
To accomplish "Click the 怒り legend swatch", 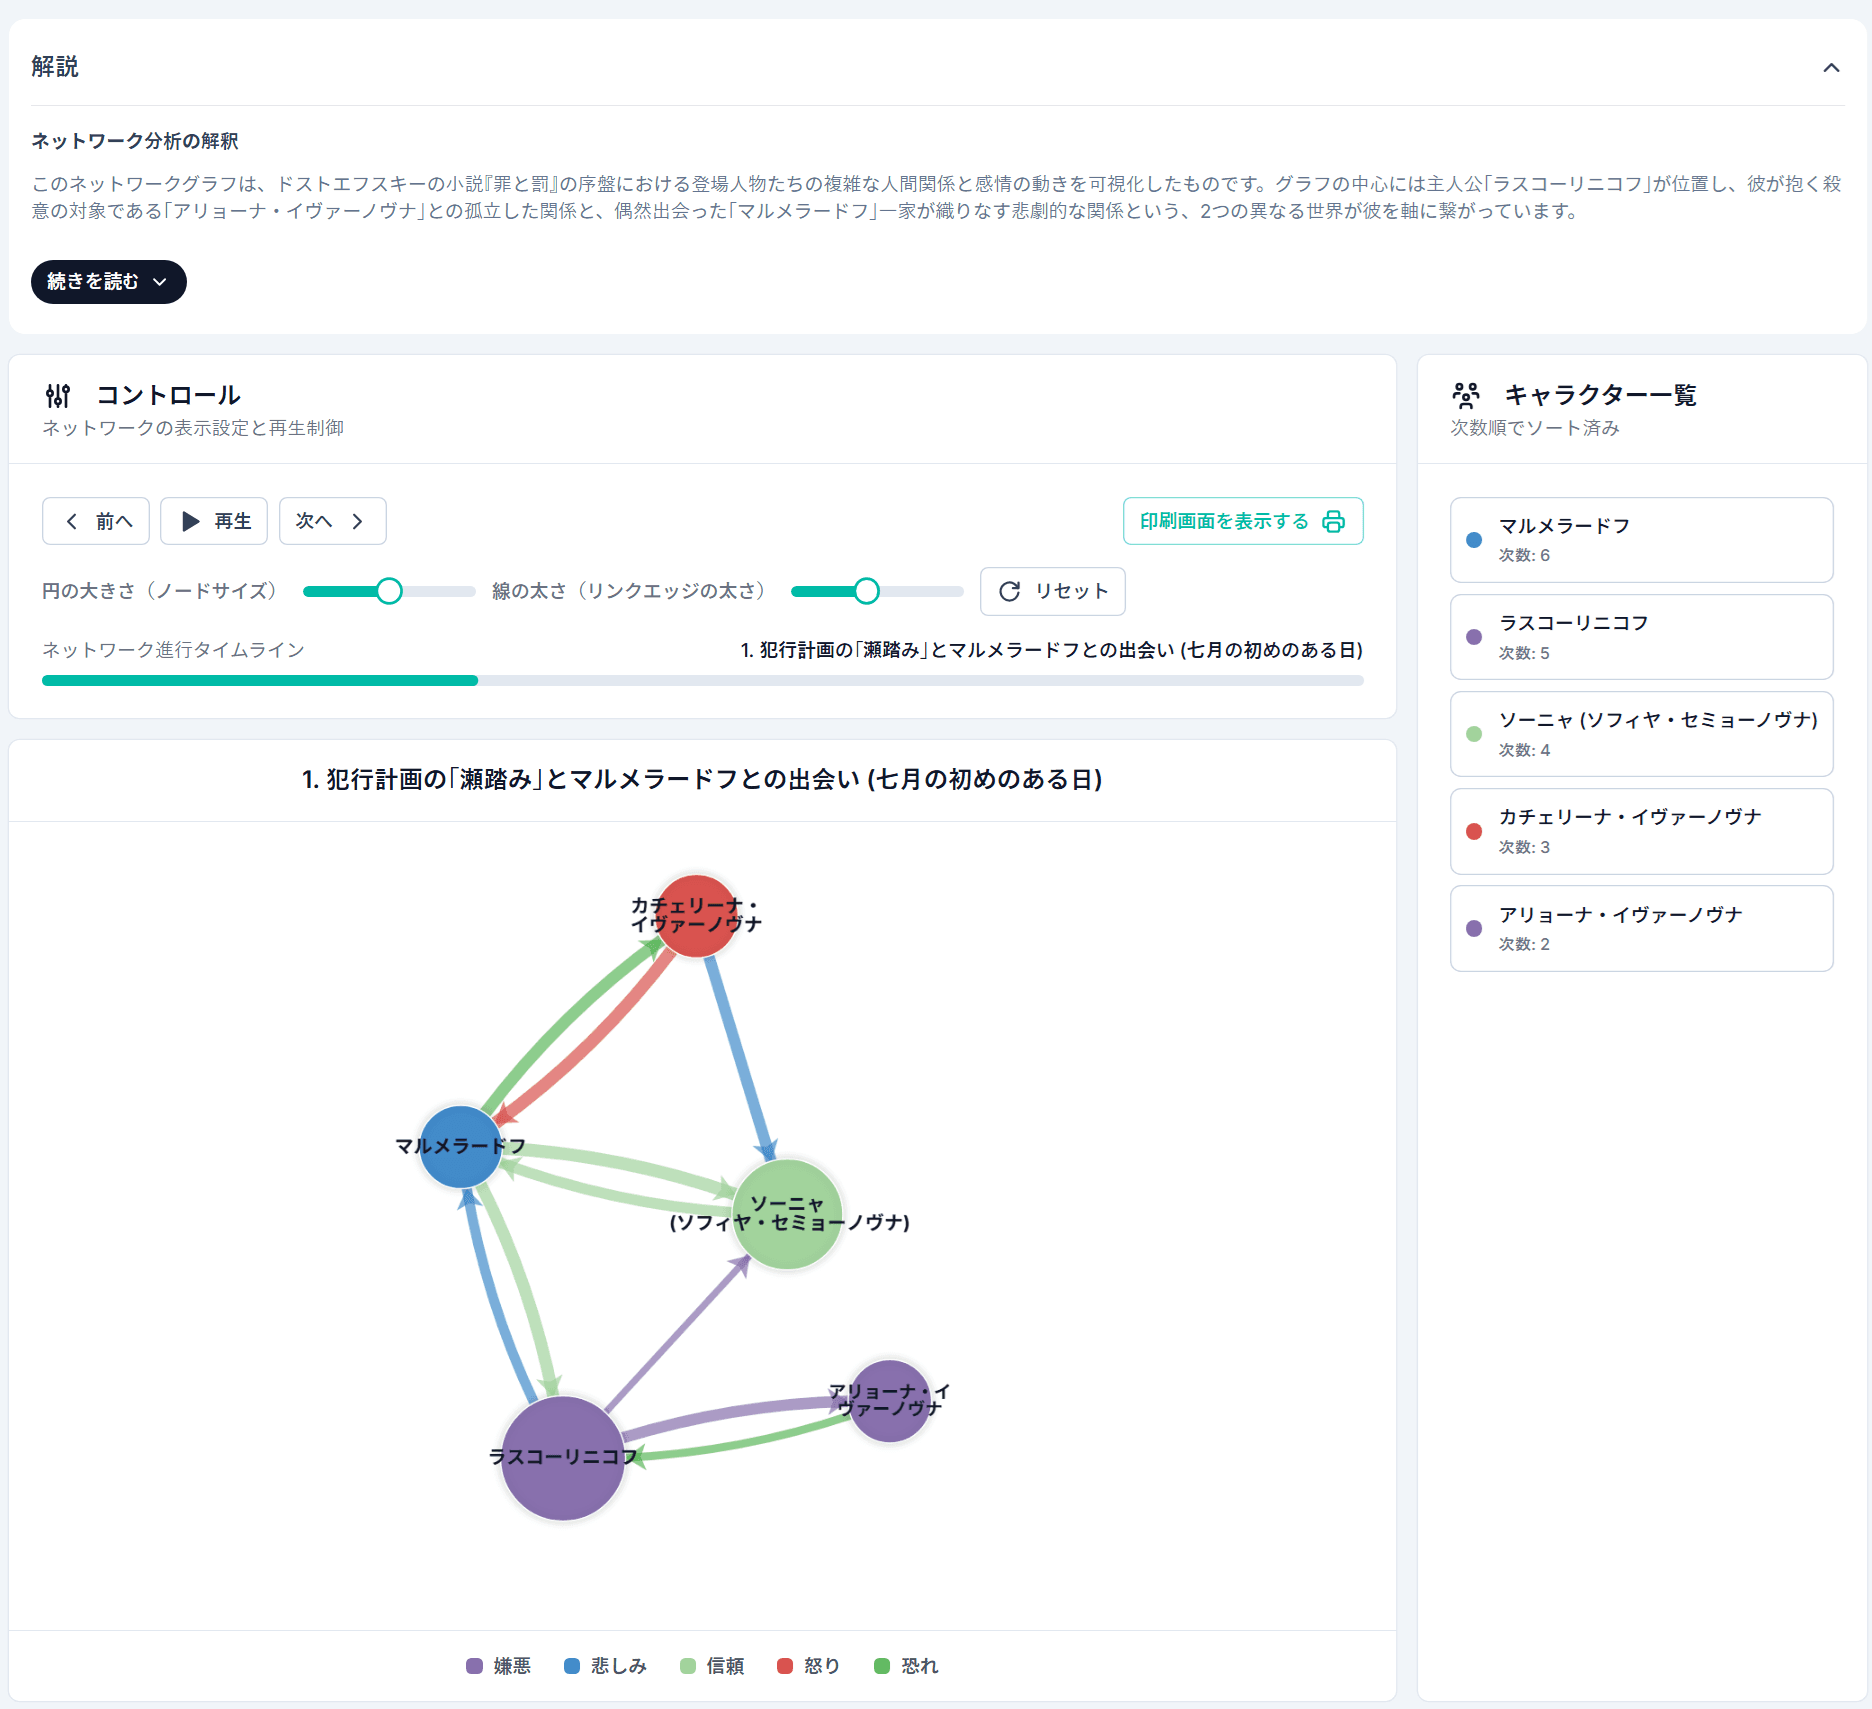I will tap(785, 1666).
